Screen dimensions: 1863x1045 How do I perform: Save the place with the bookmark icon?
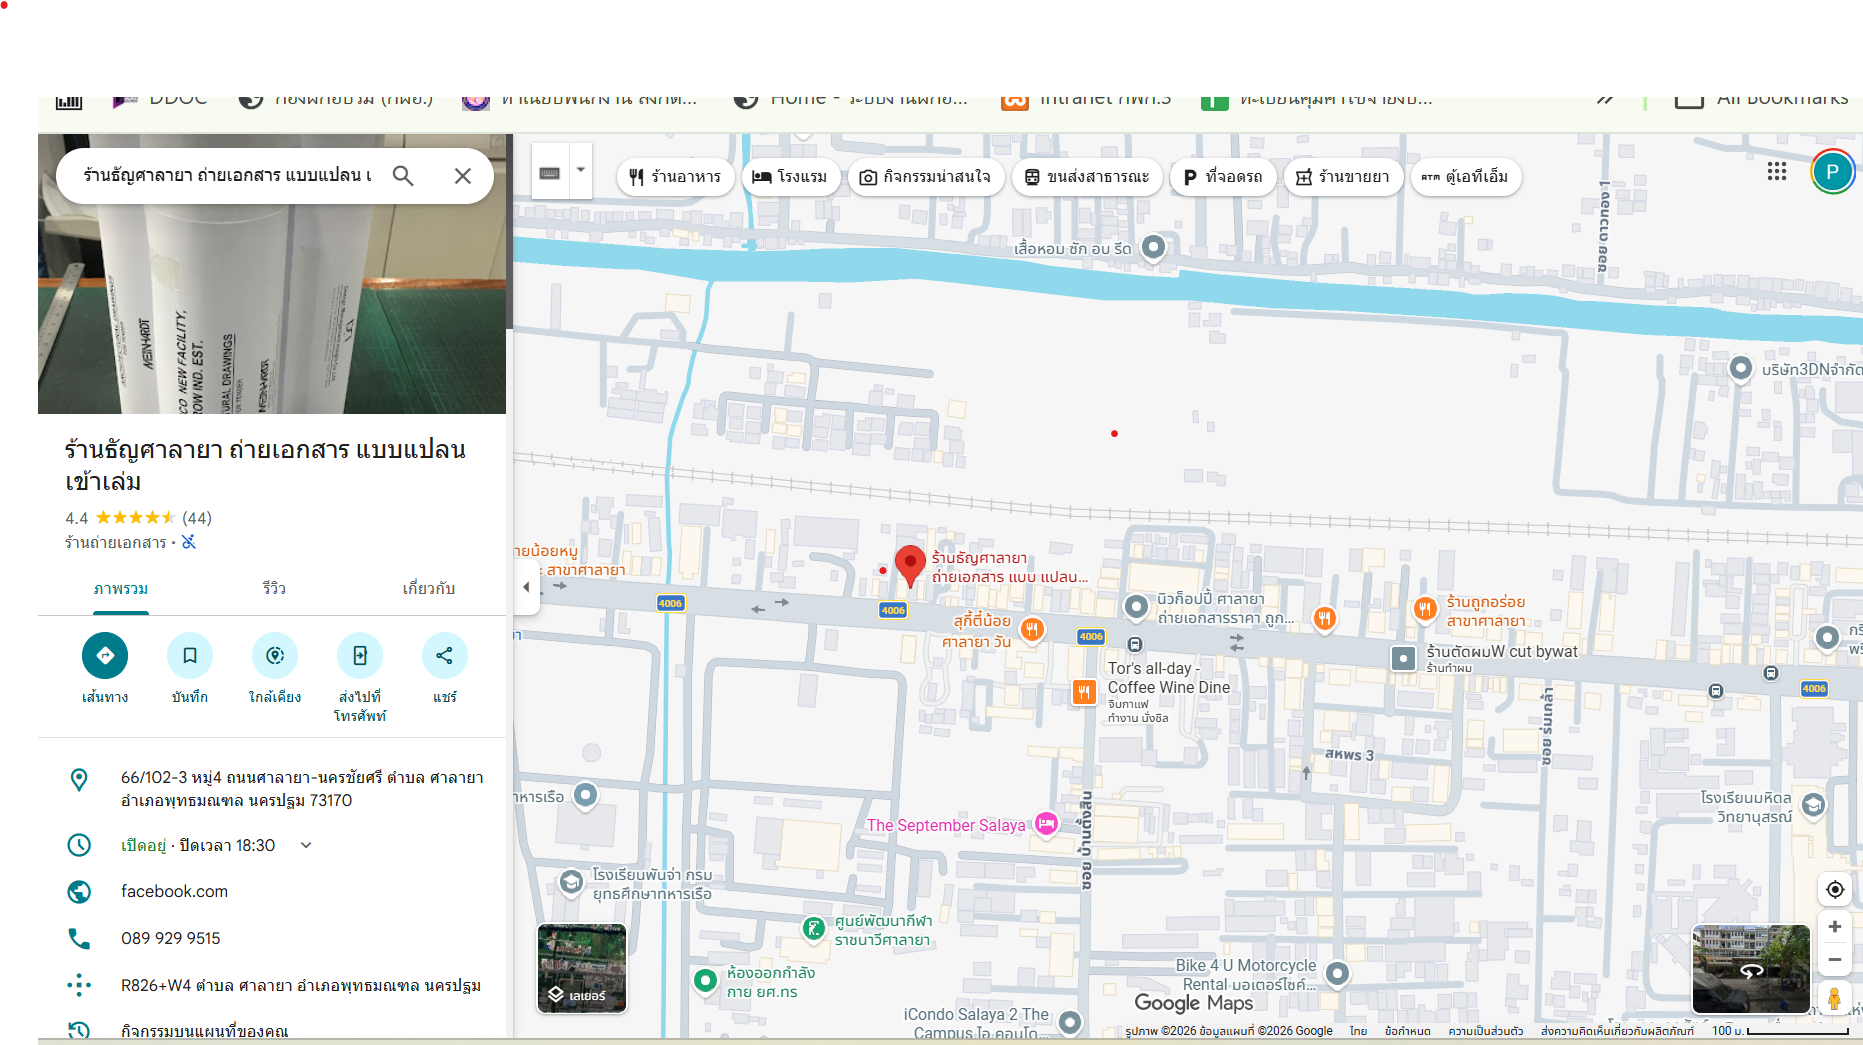click(190, 656)
